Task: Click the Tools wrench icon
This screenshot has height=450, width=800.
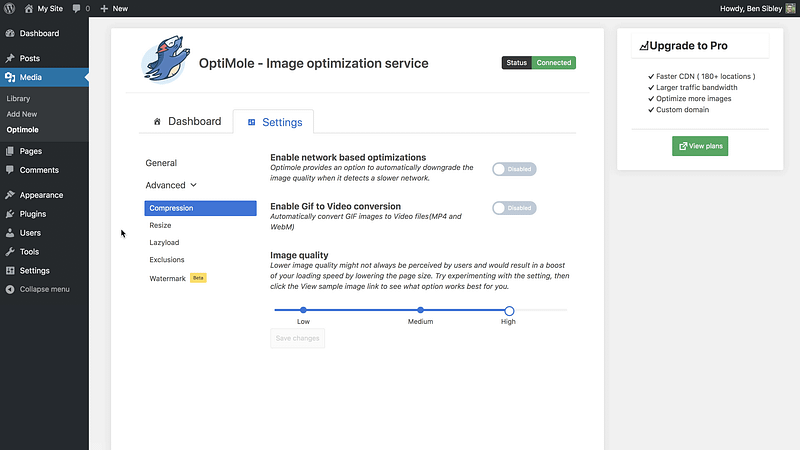Action: pos(10,252)
